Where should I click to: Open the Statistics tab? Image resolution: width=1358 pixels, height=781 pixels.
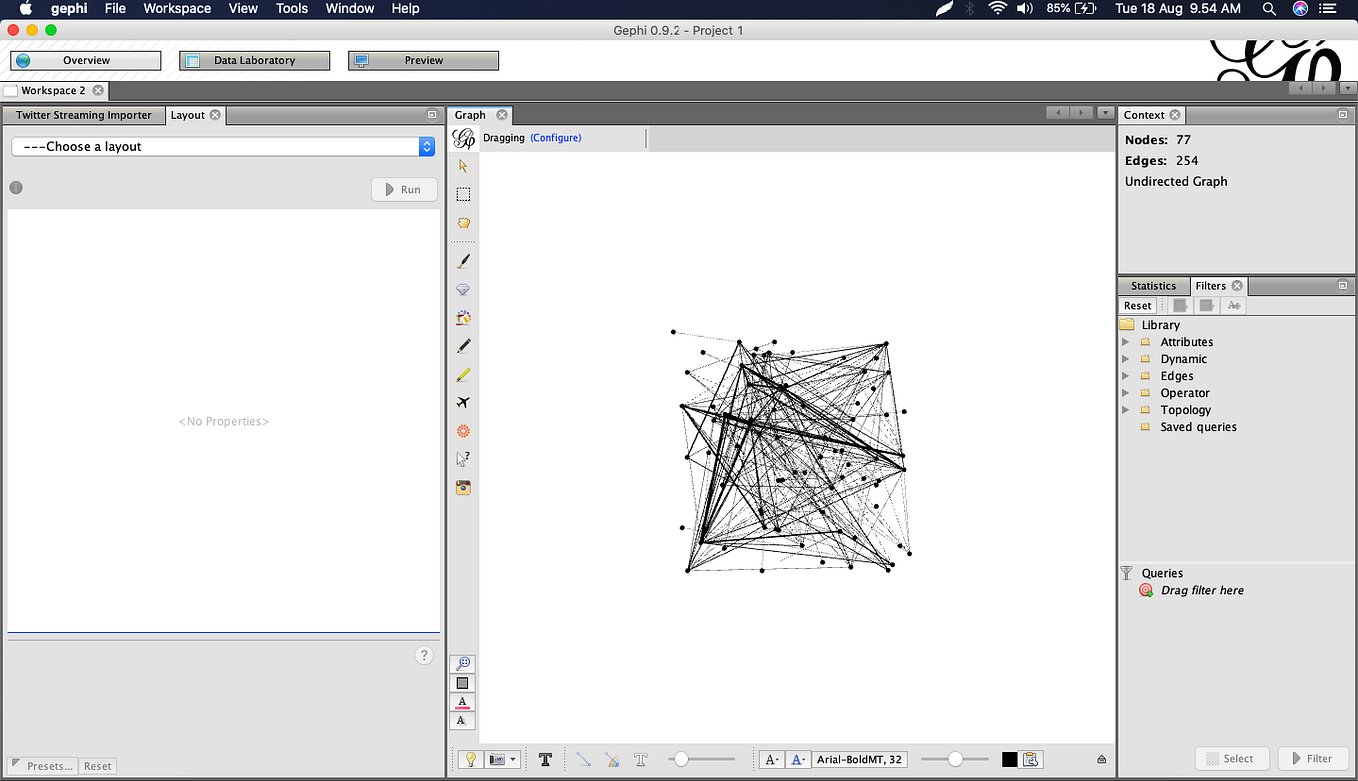point(1153,285)
